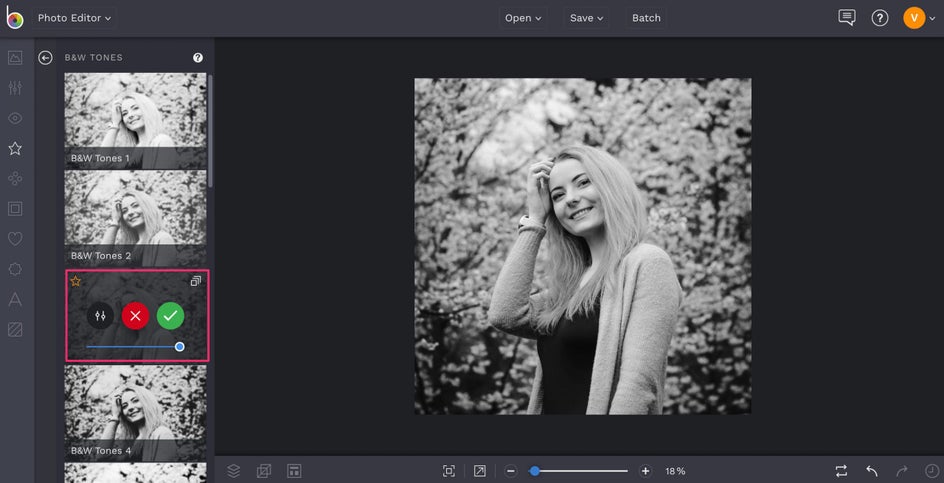The width and height of the screenshot is (944, 483).
Task: Select the B&W Tones 1 thumbnail
Action: (x=136, y=119)
